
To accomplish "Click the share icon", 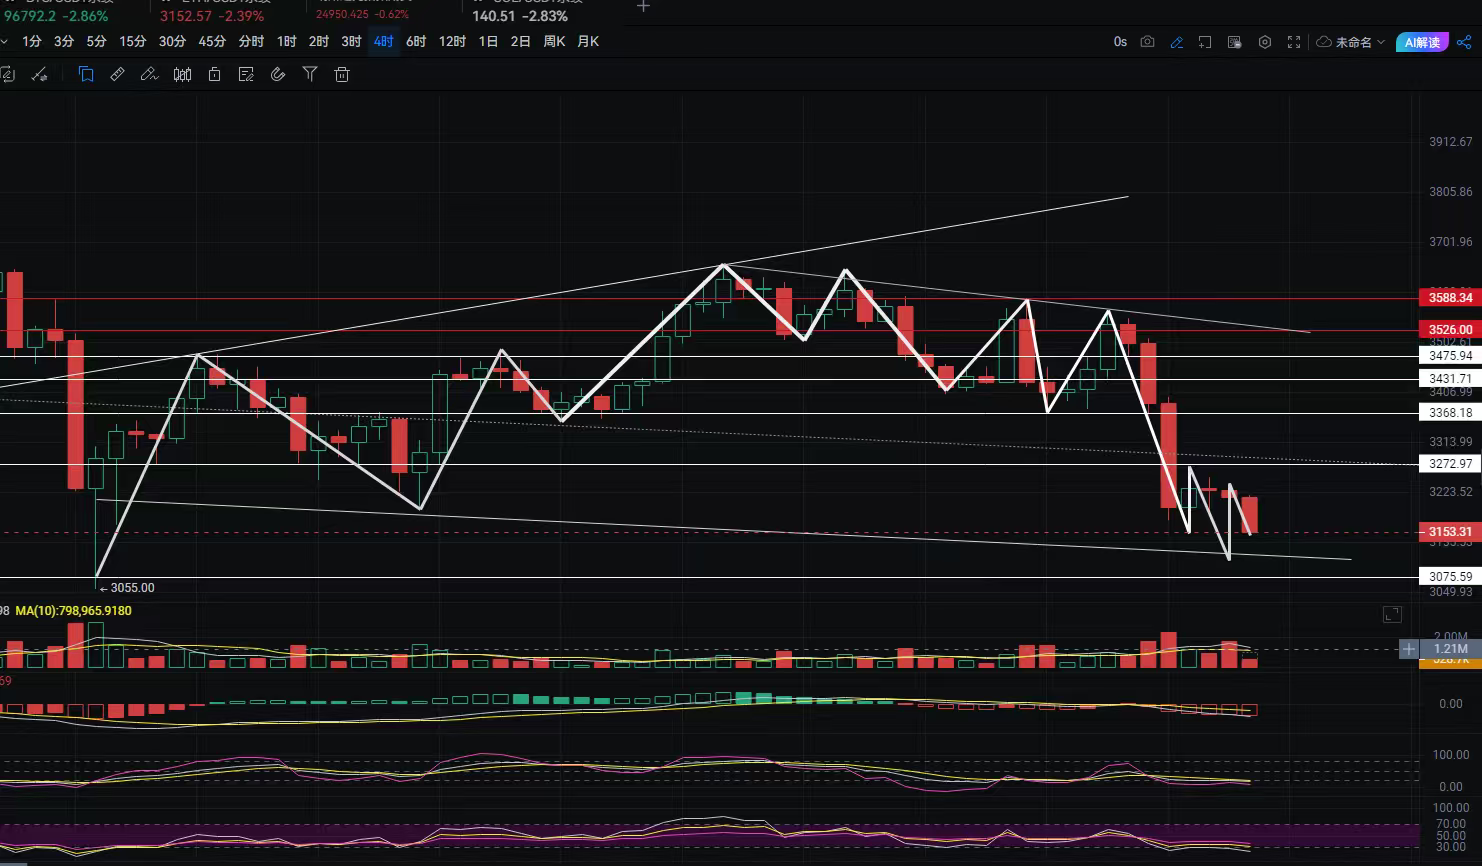I will [x=1464, y=42].
